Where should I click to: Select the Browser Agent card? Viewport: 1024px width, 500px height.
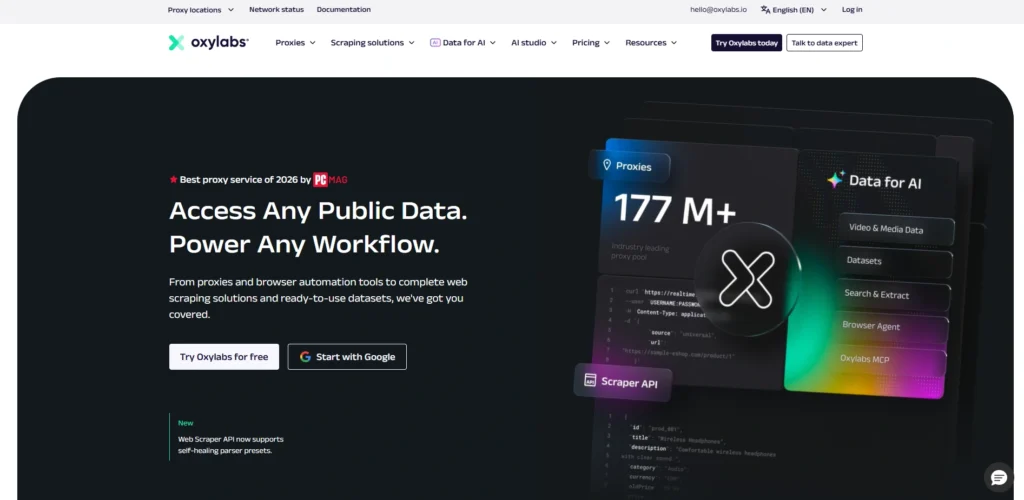(x=892, y=326)
